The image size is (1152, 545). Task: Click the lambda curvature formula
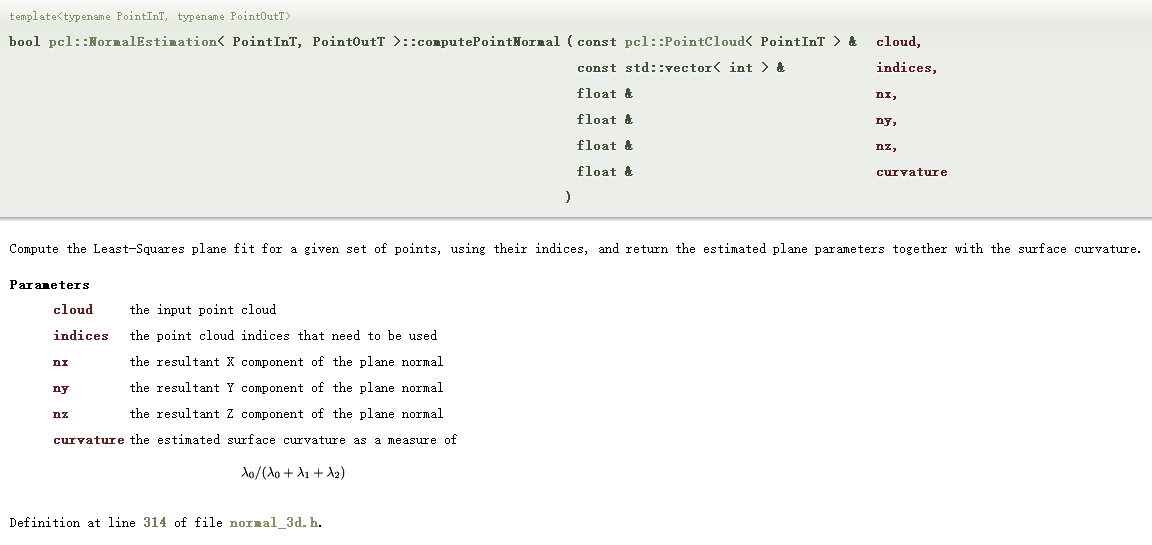pyautogui.click(x=293, y=472)
